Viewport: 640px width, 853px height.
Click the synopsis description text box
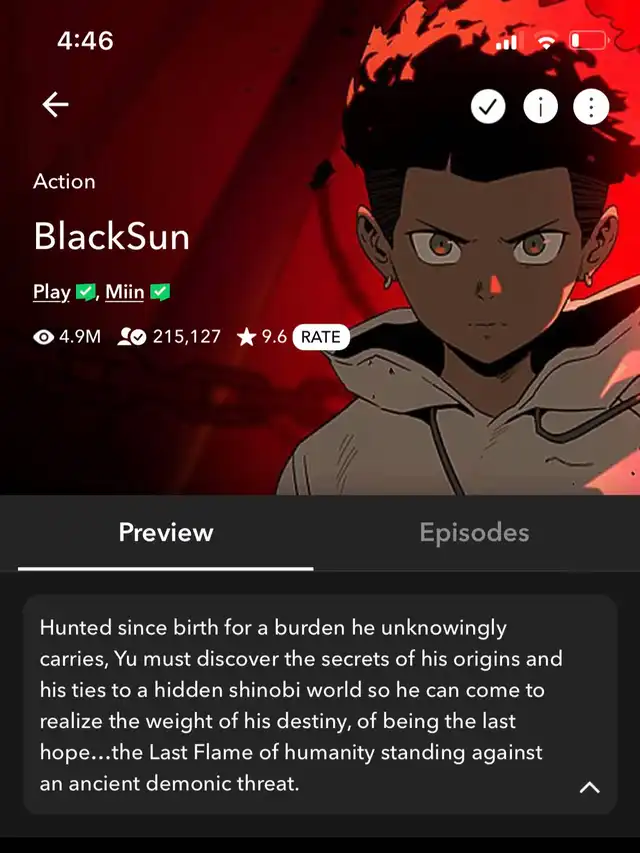320,704
